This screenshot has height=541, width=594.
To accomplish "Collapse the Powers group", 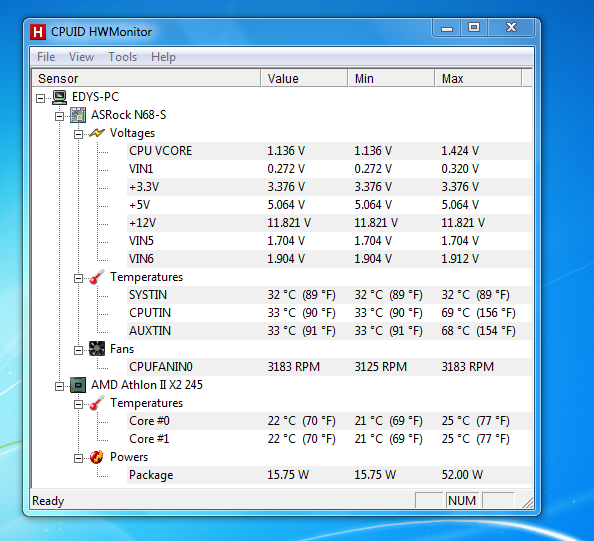I will 78,458.
